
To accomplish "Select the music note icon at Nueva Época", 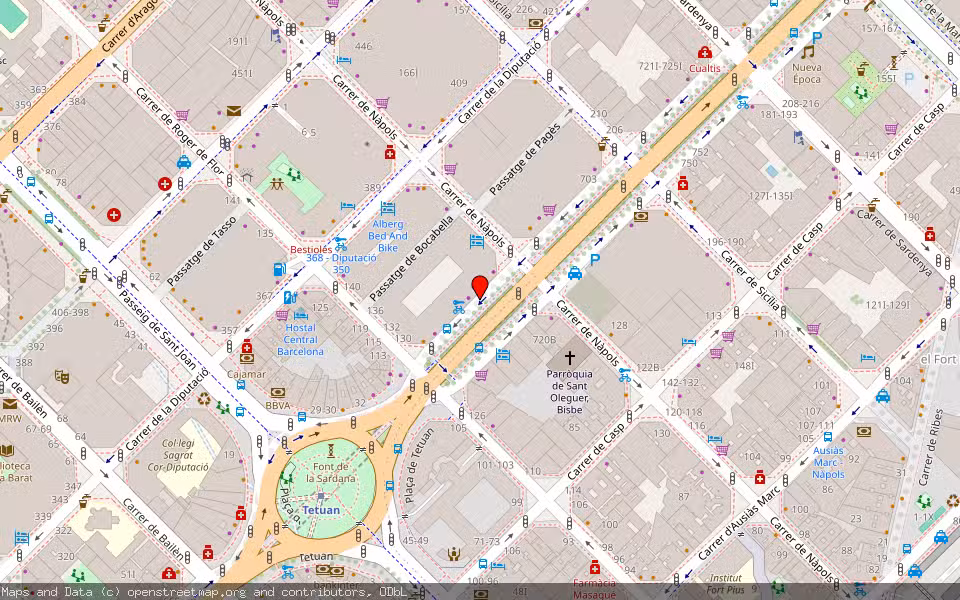I will coord(807,53).
